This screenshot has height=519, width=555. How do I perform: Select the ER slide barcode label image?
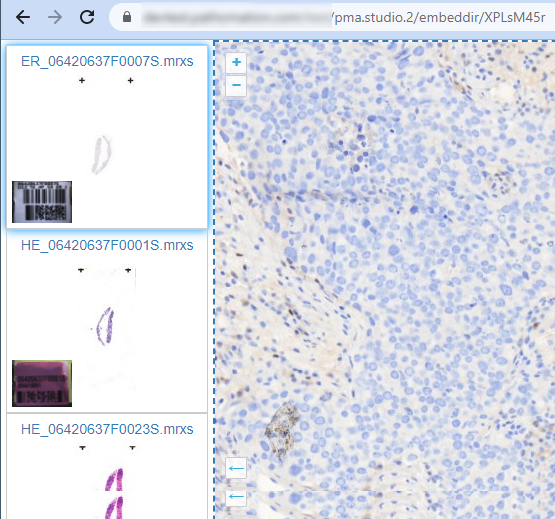42,202
